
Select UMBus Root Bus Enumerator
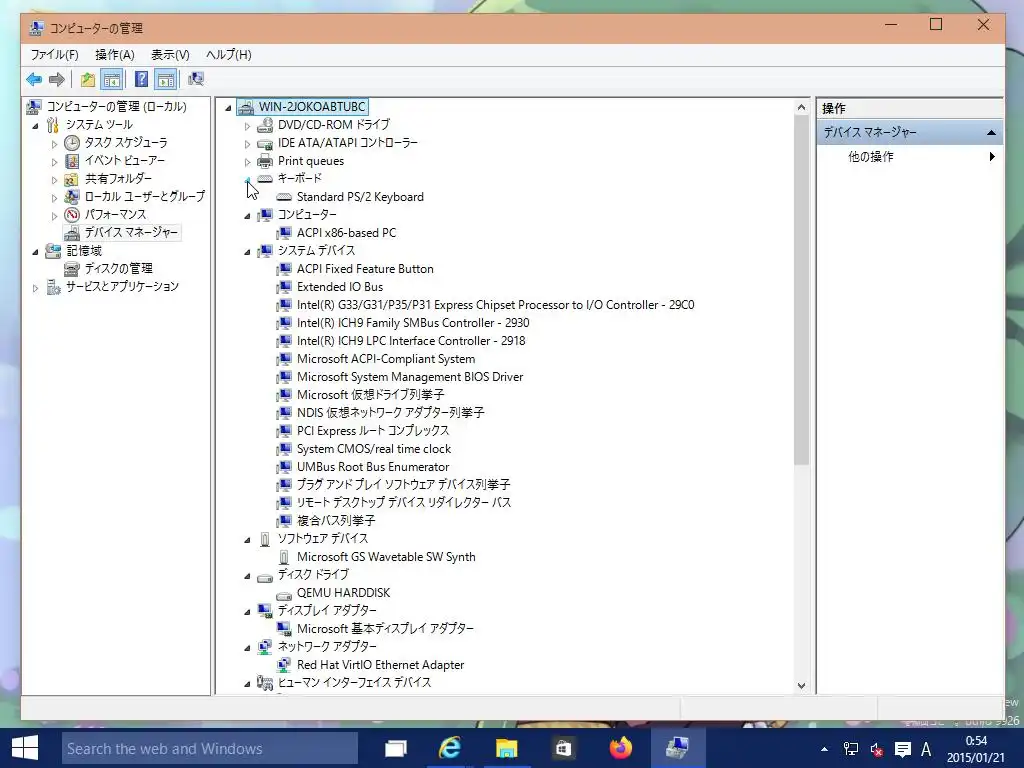[x=373, y=467]
